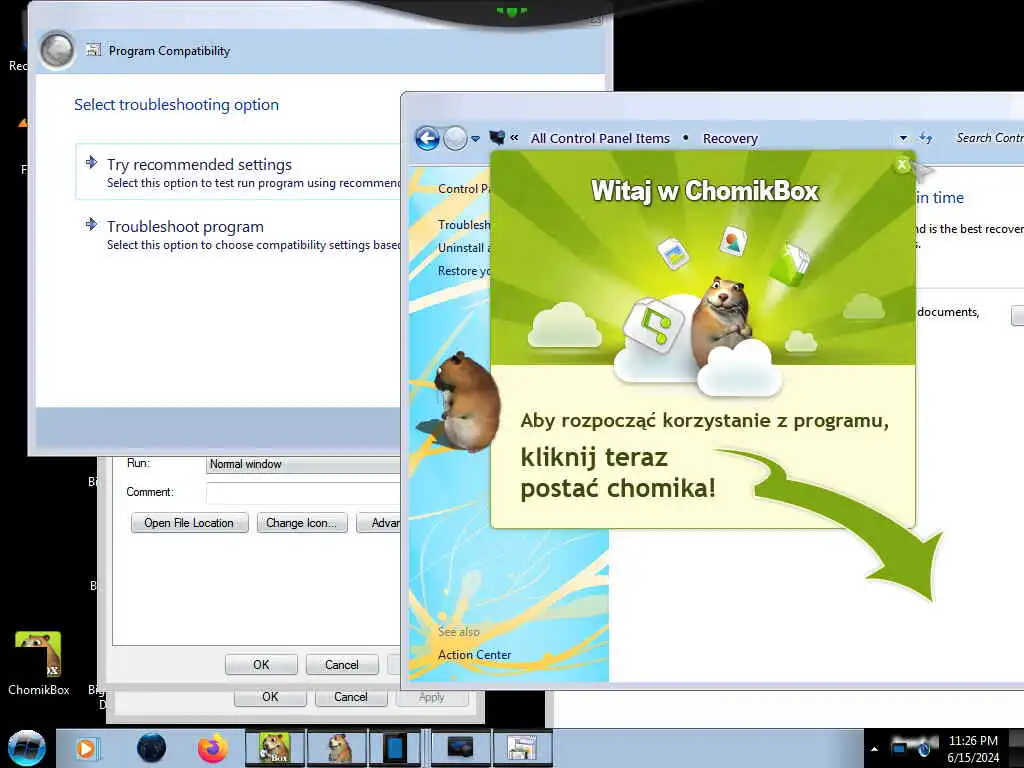Click the lower Cancel button beside Apply
Viewport: 1024px width, 768px height.
pyautogui.click(x=351, y=697)
